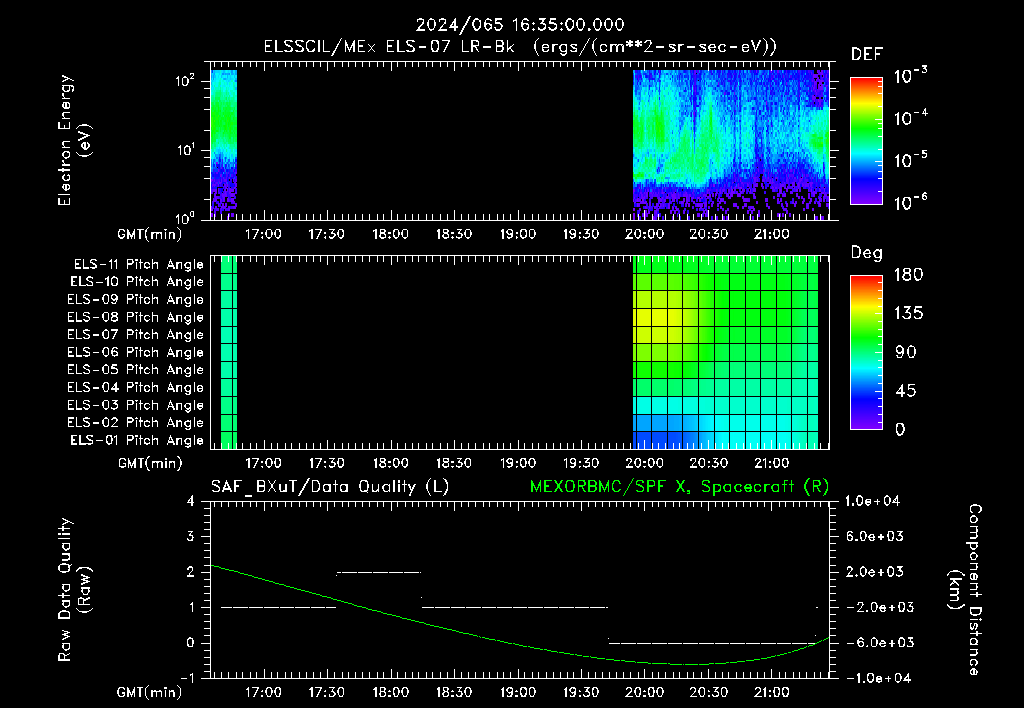Image resolution: width=1024 pixels, height=708 pixels.
Task: Click the GMT(min) label under the spectrogram panel
Action: point(150,234)
